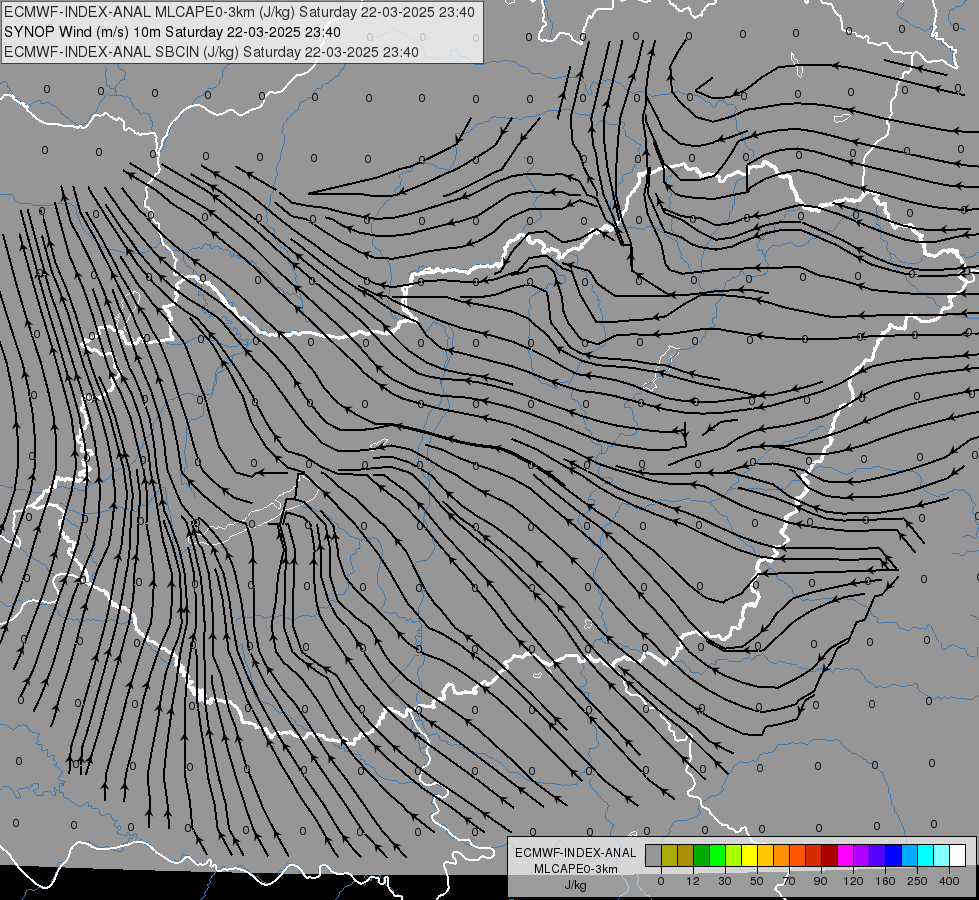Choose the dark green legend swatch
The height and width of the screenshot is (900, 979).
[701, 855]
